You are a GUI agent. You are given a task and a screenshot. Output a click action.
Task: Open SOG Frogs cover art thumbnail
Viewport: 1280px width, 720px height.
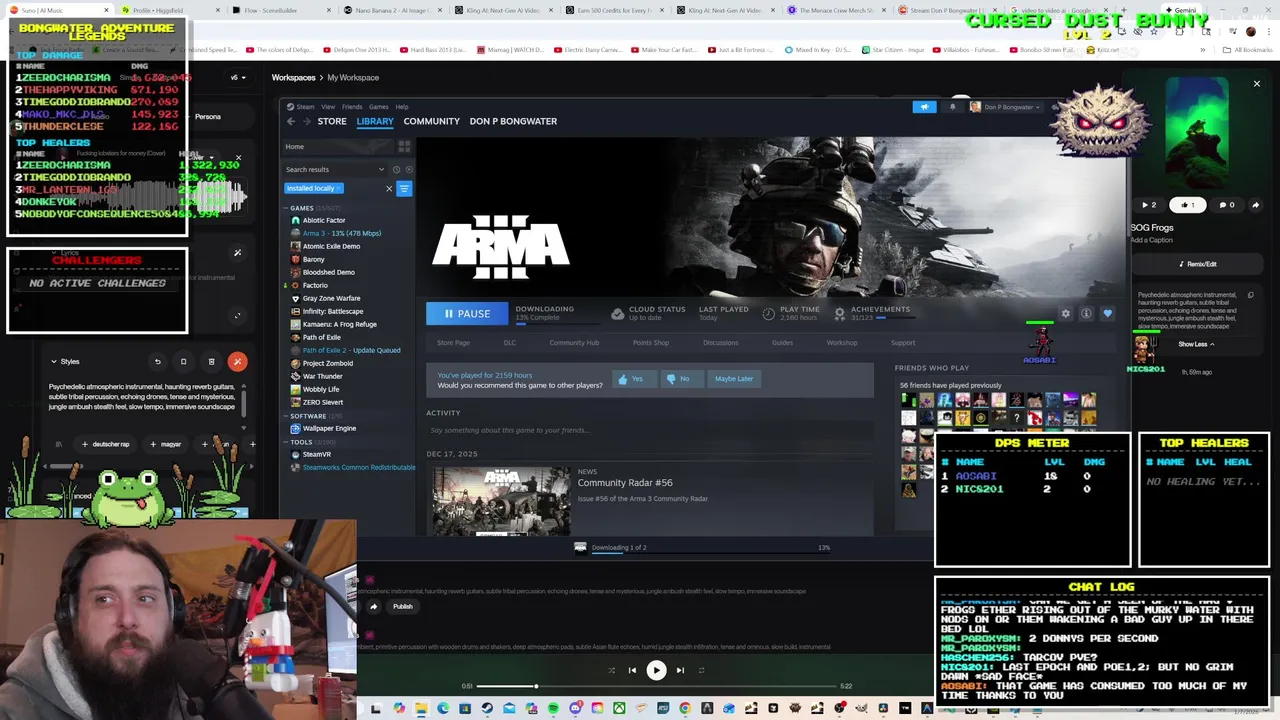point(1197,134)
